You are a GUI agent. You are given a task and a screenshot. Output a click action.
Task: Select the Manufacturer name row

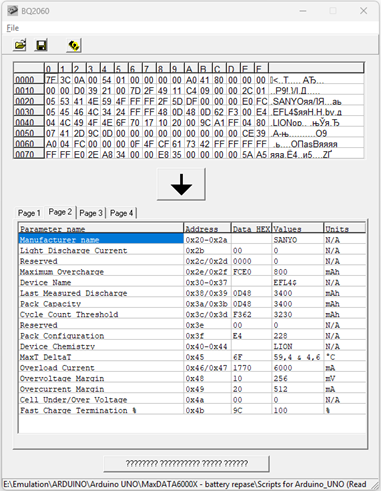[x=192, y=240]
